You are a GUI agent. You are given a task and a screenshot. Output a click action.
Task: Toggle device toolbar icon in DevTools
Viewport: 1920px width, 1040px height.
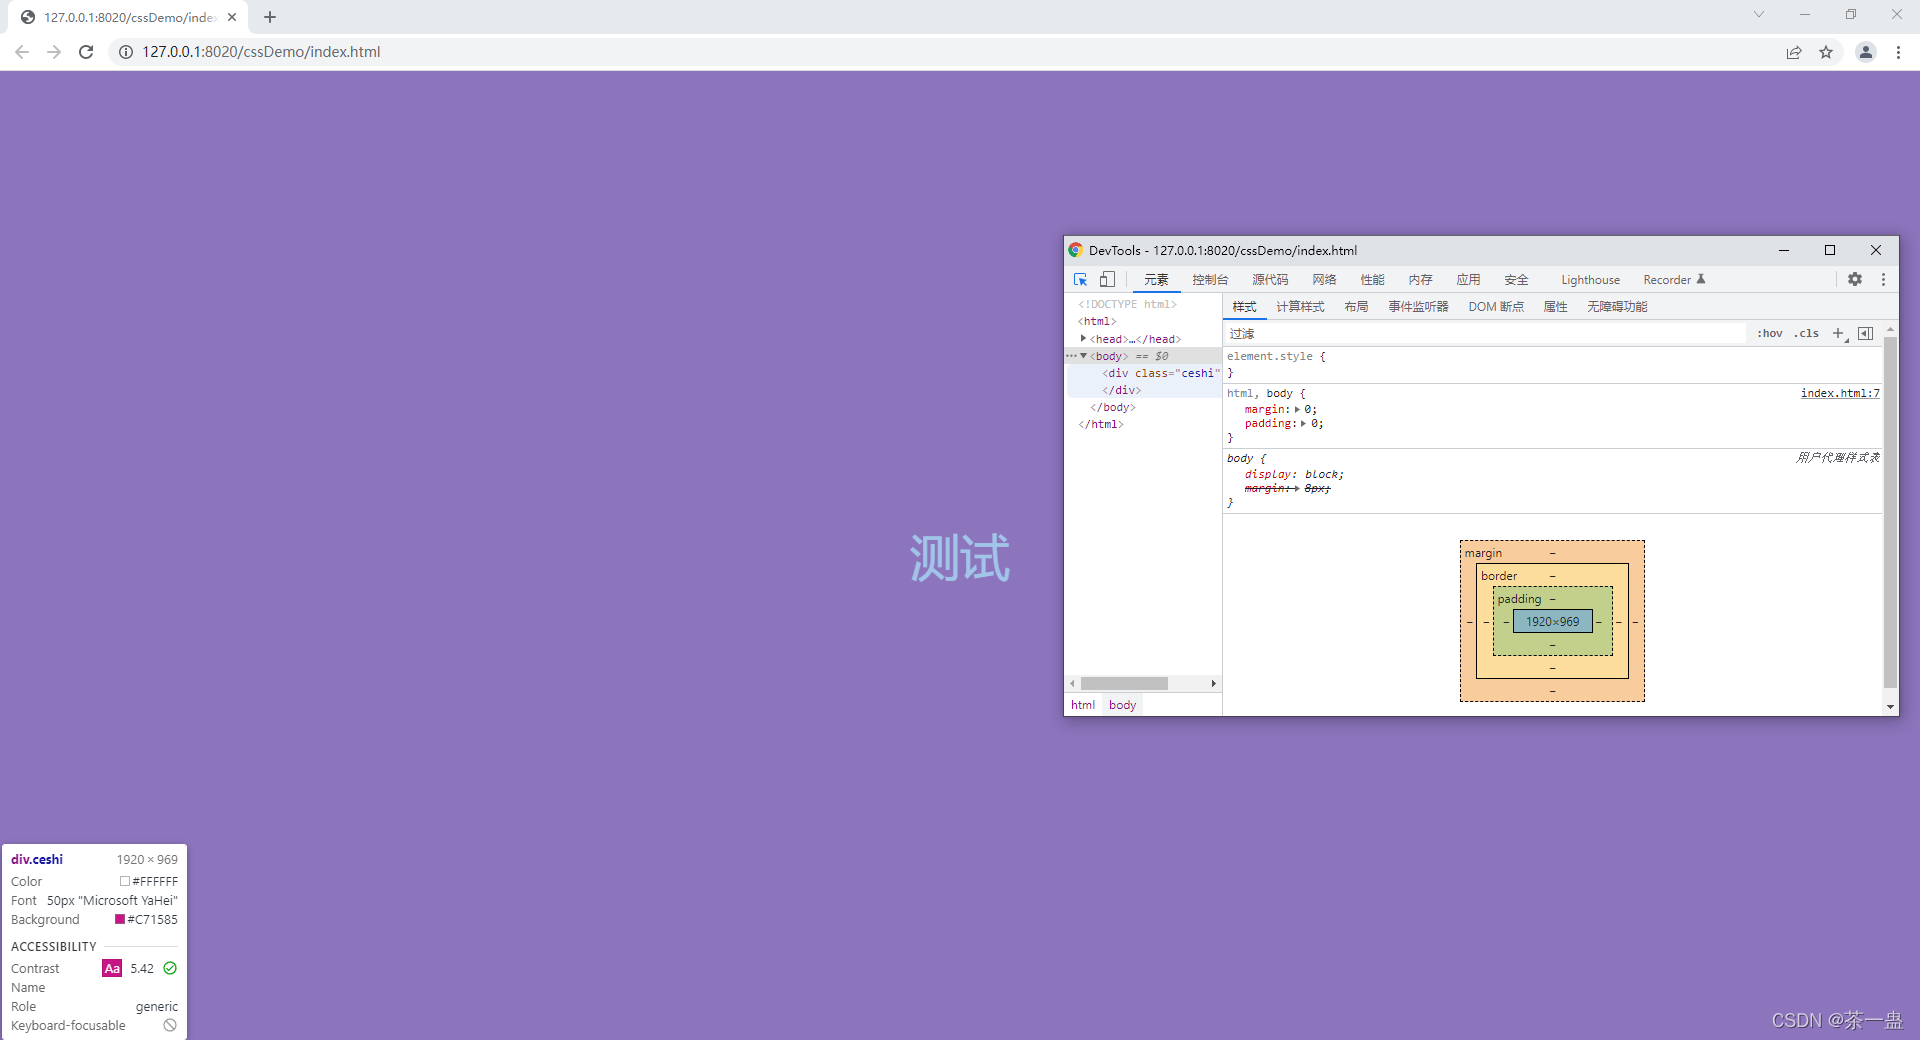click(1107, 280)
